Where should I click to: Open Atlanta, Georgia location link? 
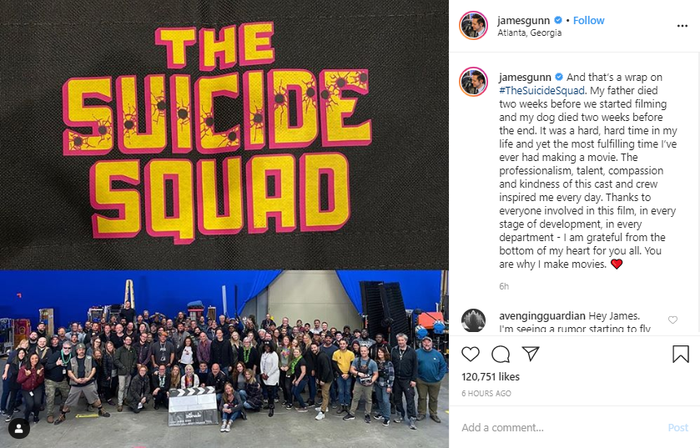[529, 33]
